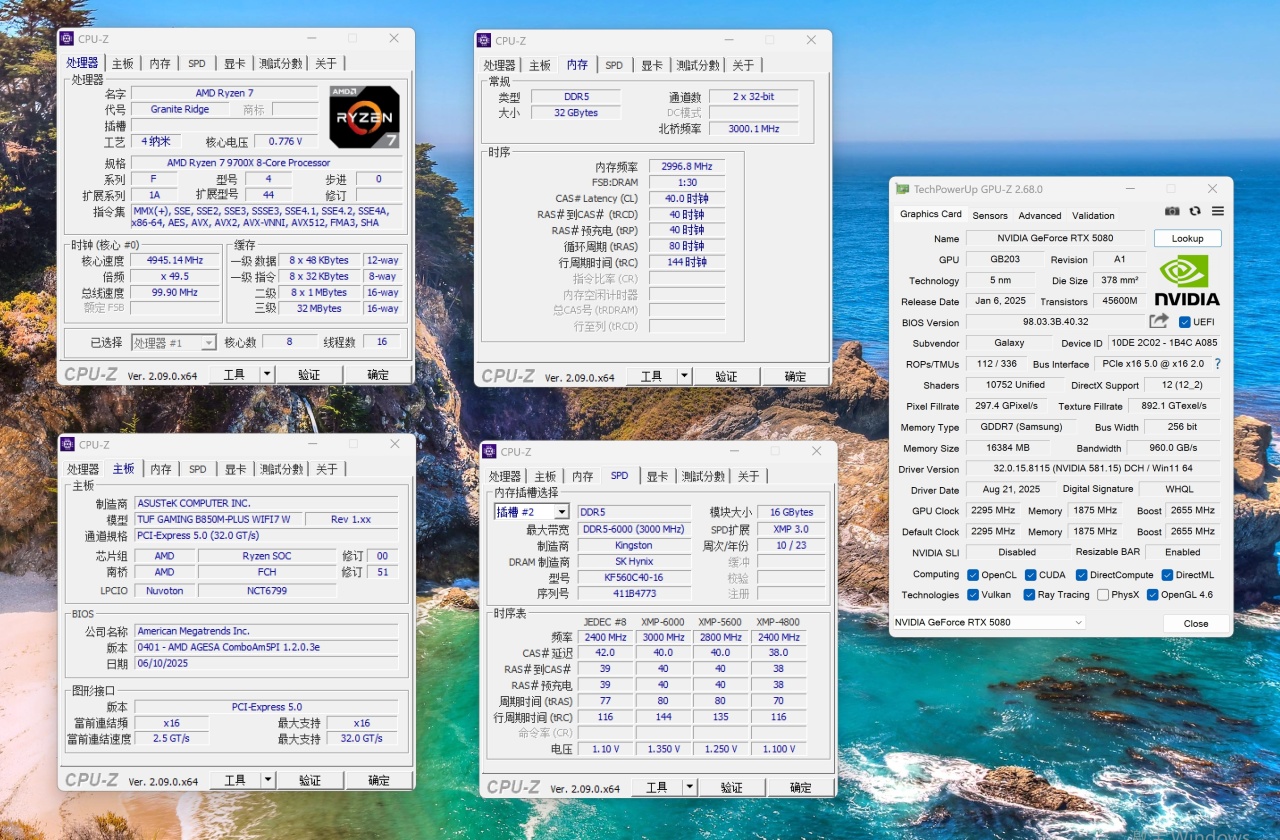Screen dimensions: 1280x840
Task: Expand 工具 dropdown arrow in mainboard window
Action: tap(268, 780)
